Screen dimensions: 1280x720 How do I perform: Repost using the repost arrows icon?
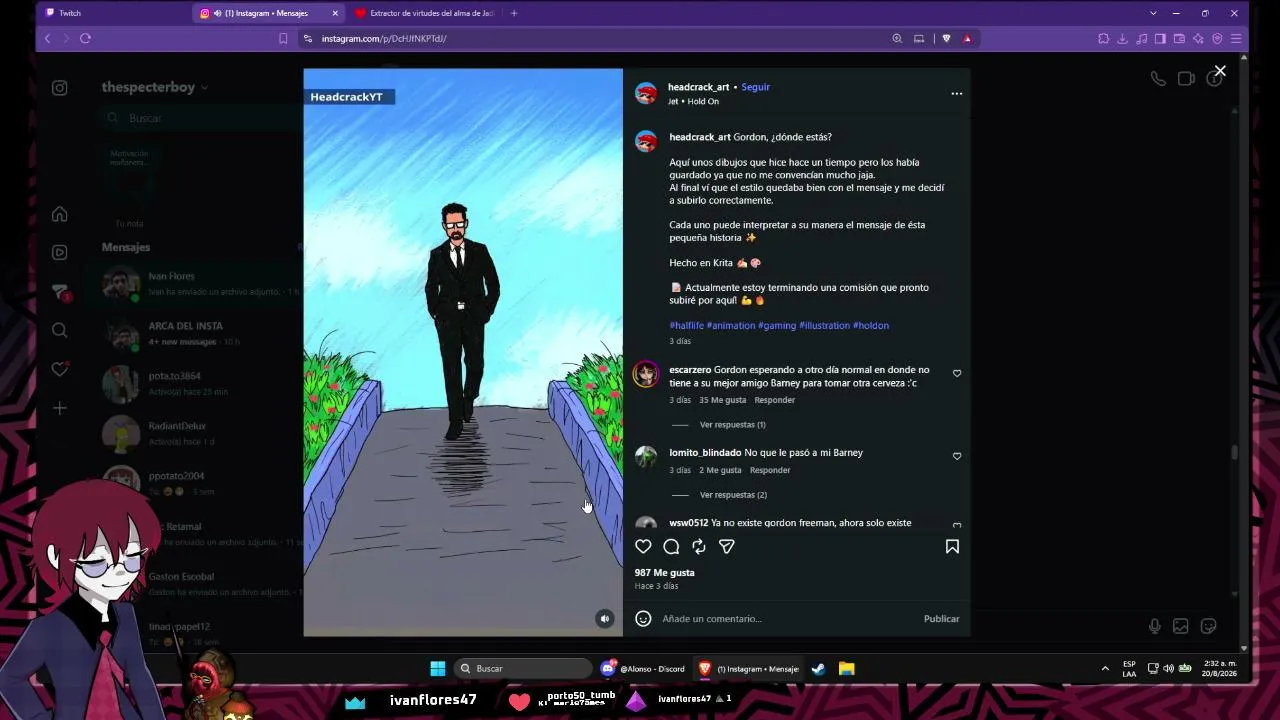click(699, 547)
